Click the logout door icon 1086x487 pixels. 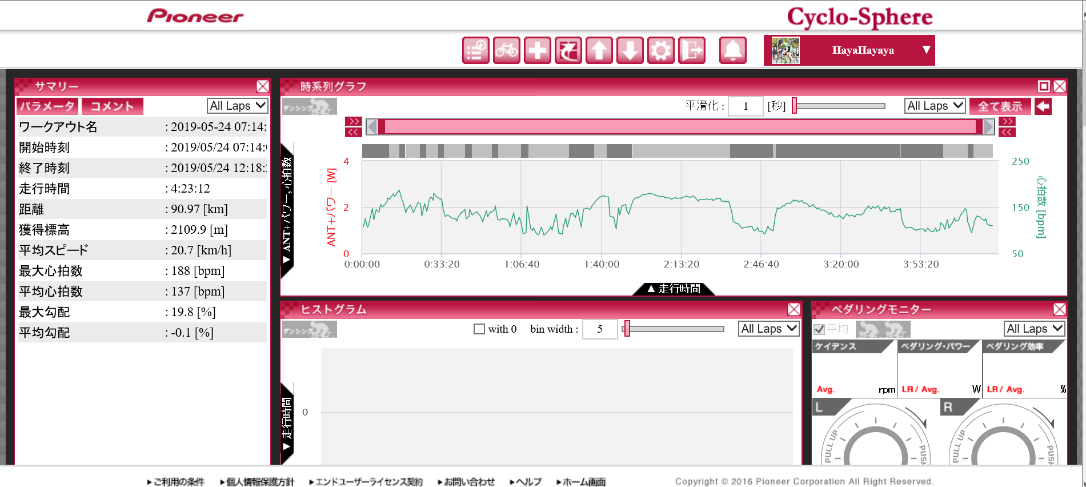[692, 50]
